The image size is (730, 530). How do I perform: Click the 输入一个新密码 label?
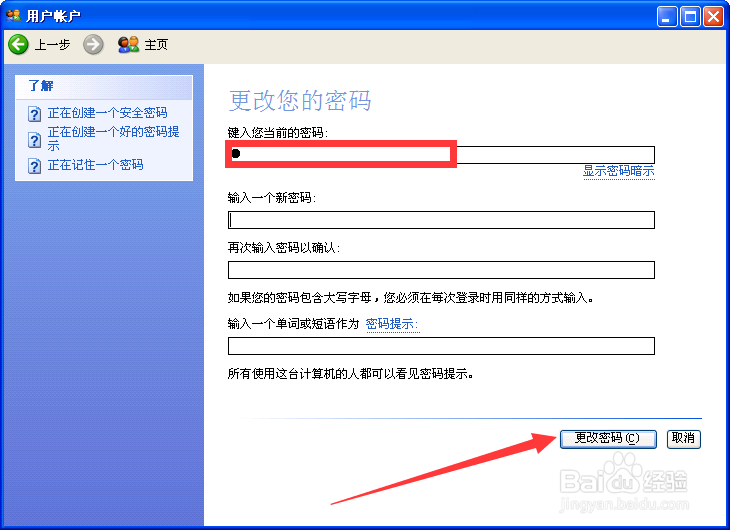click(x=271, y=198)
